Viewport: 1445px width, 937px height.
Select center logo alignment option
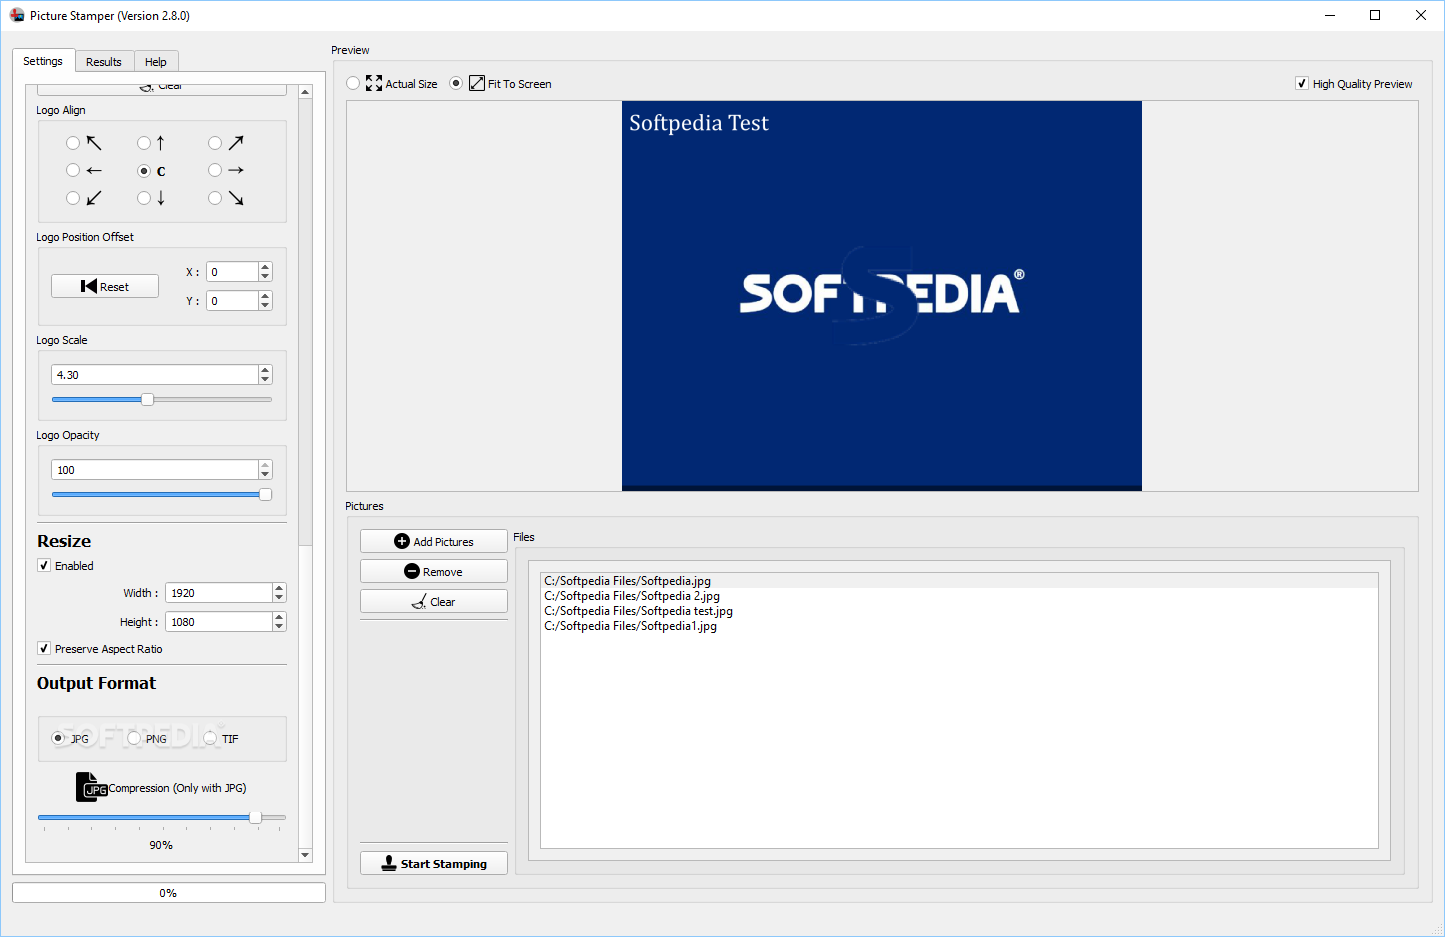[x=152, y=171]
